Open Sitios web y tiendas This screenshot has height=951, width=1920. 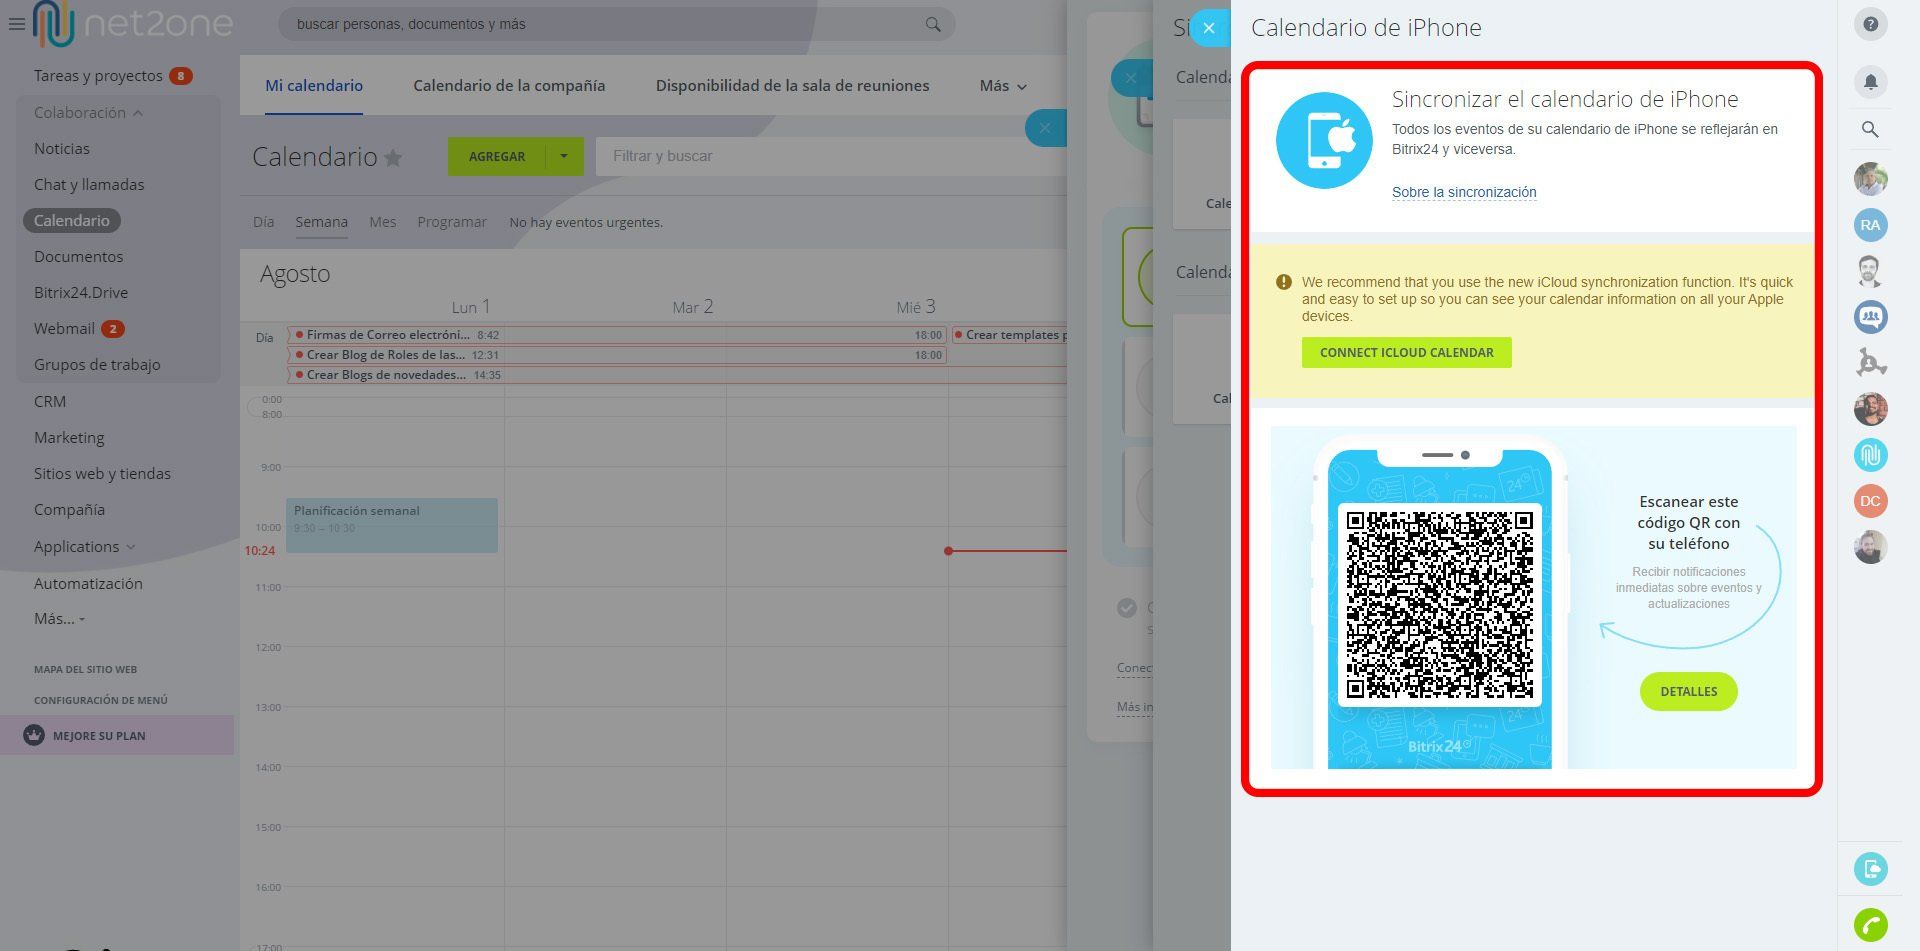click(102, 473)
